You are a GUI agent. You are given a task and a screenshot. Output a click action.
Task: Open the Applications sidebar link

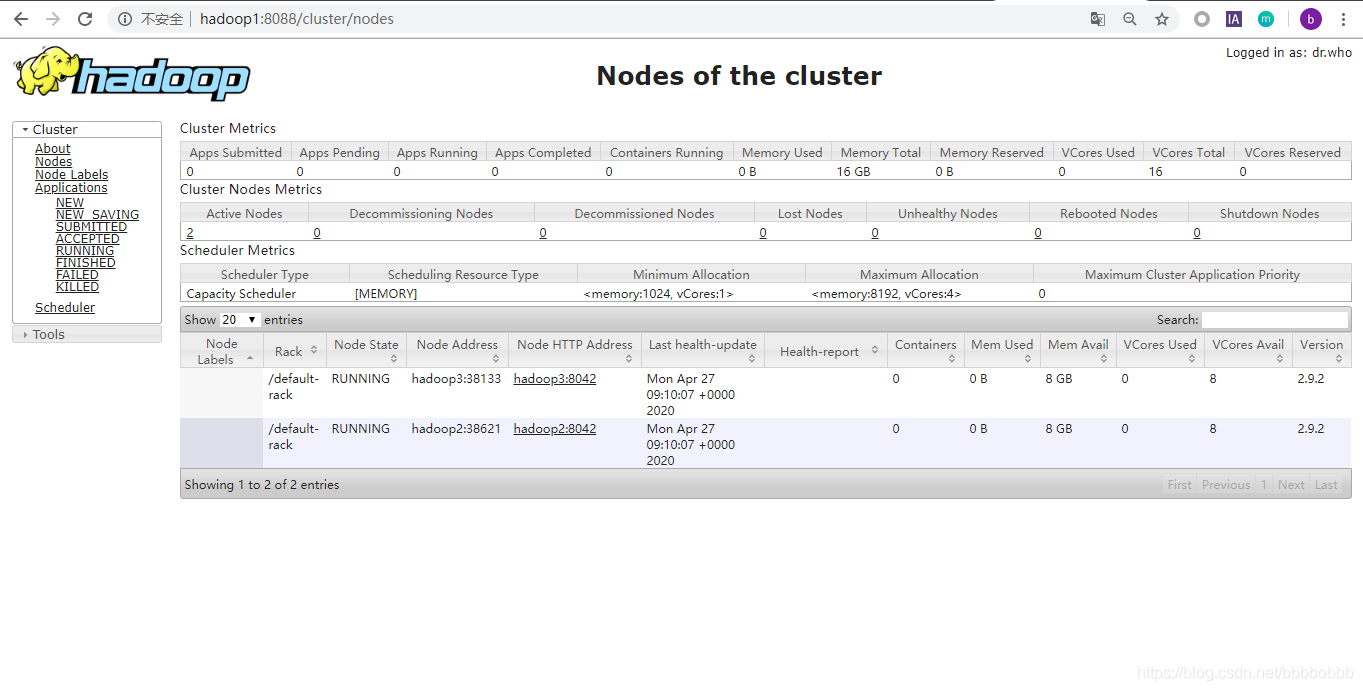tap(71, 187)
